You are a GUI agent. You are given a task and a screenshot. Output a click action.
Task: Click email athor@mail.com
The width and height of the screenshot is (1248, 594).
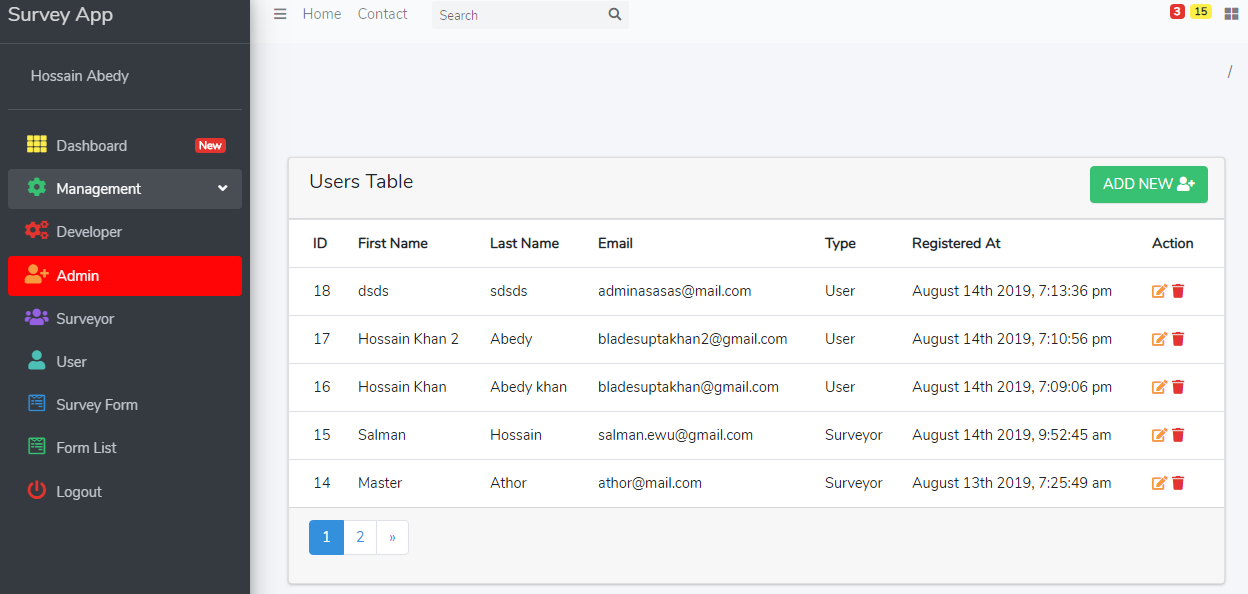(650, 483)
